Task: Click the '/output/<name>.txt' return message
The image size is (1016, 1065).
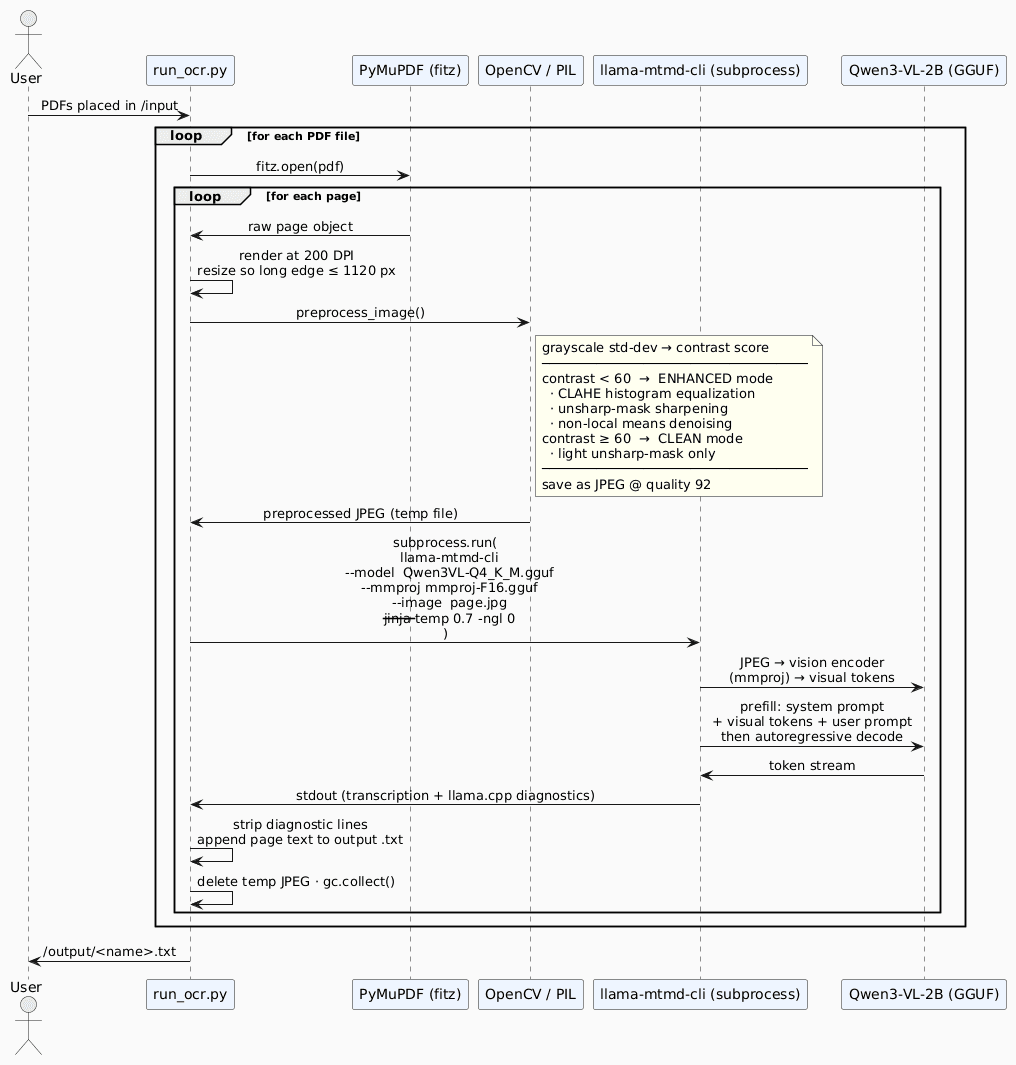Action: 109,952
